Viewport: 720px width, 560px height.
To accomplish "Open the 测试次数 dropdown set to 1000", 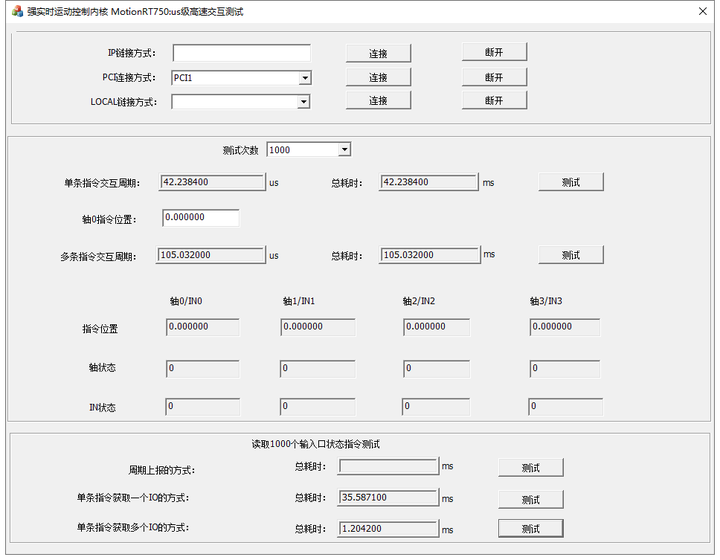I will click(x=344, y=150).
